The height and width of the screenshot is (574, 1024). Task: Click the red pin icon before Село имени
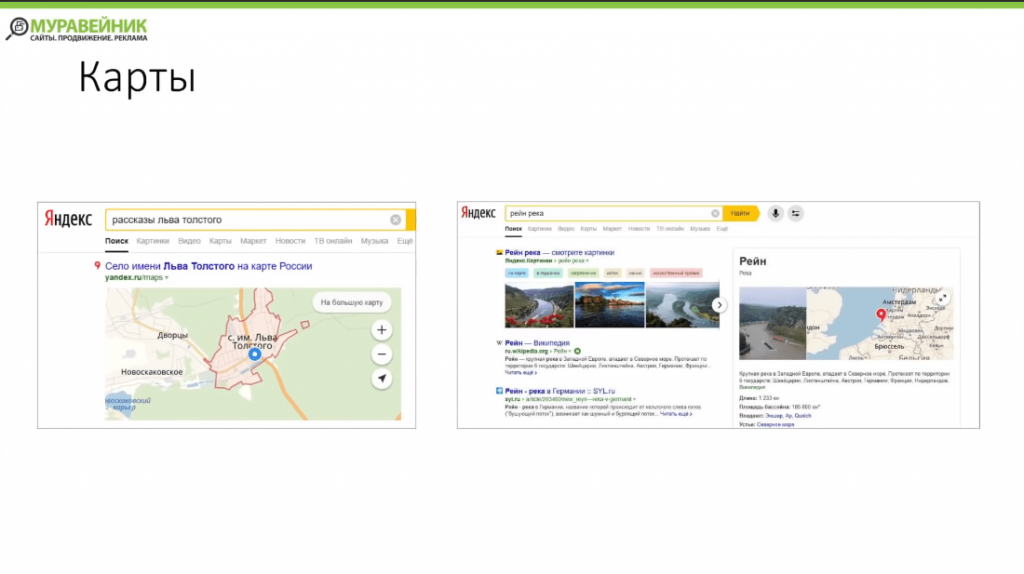click(x=97, y=266)
